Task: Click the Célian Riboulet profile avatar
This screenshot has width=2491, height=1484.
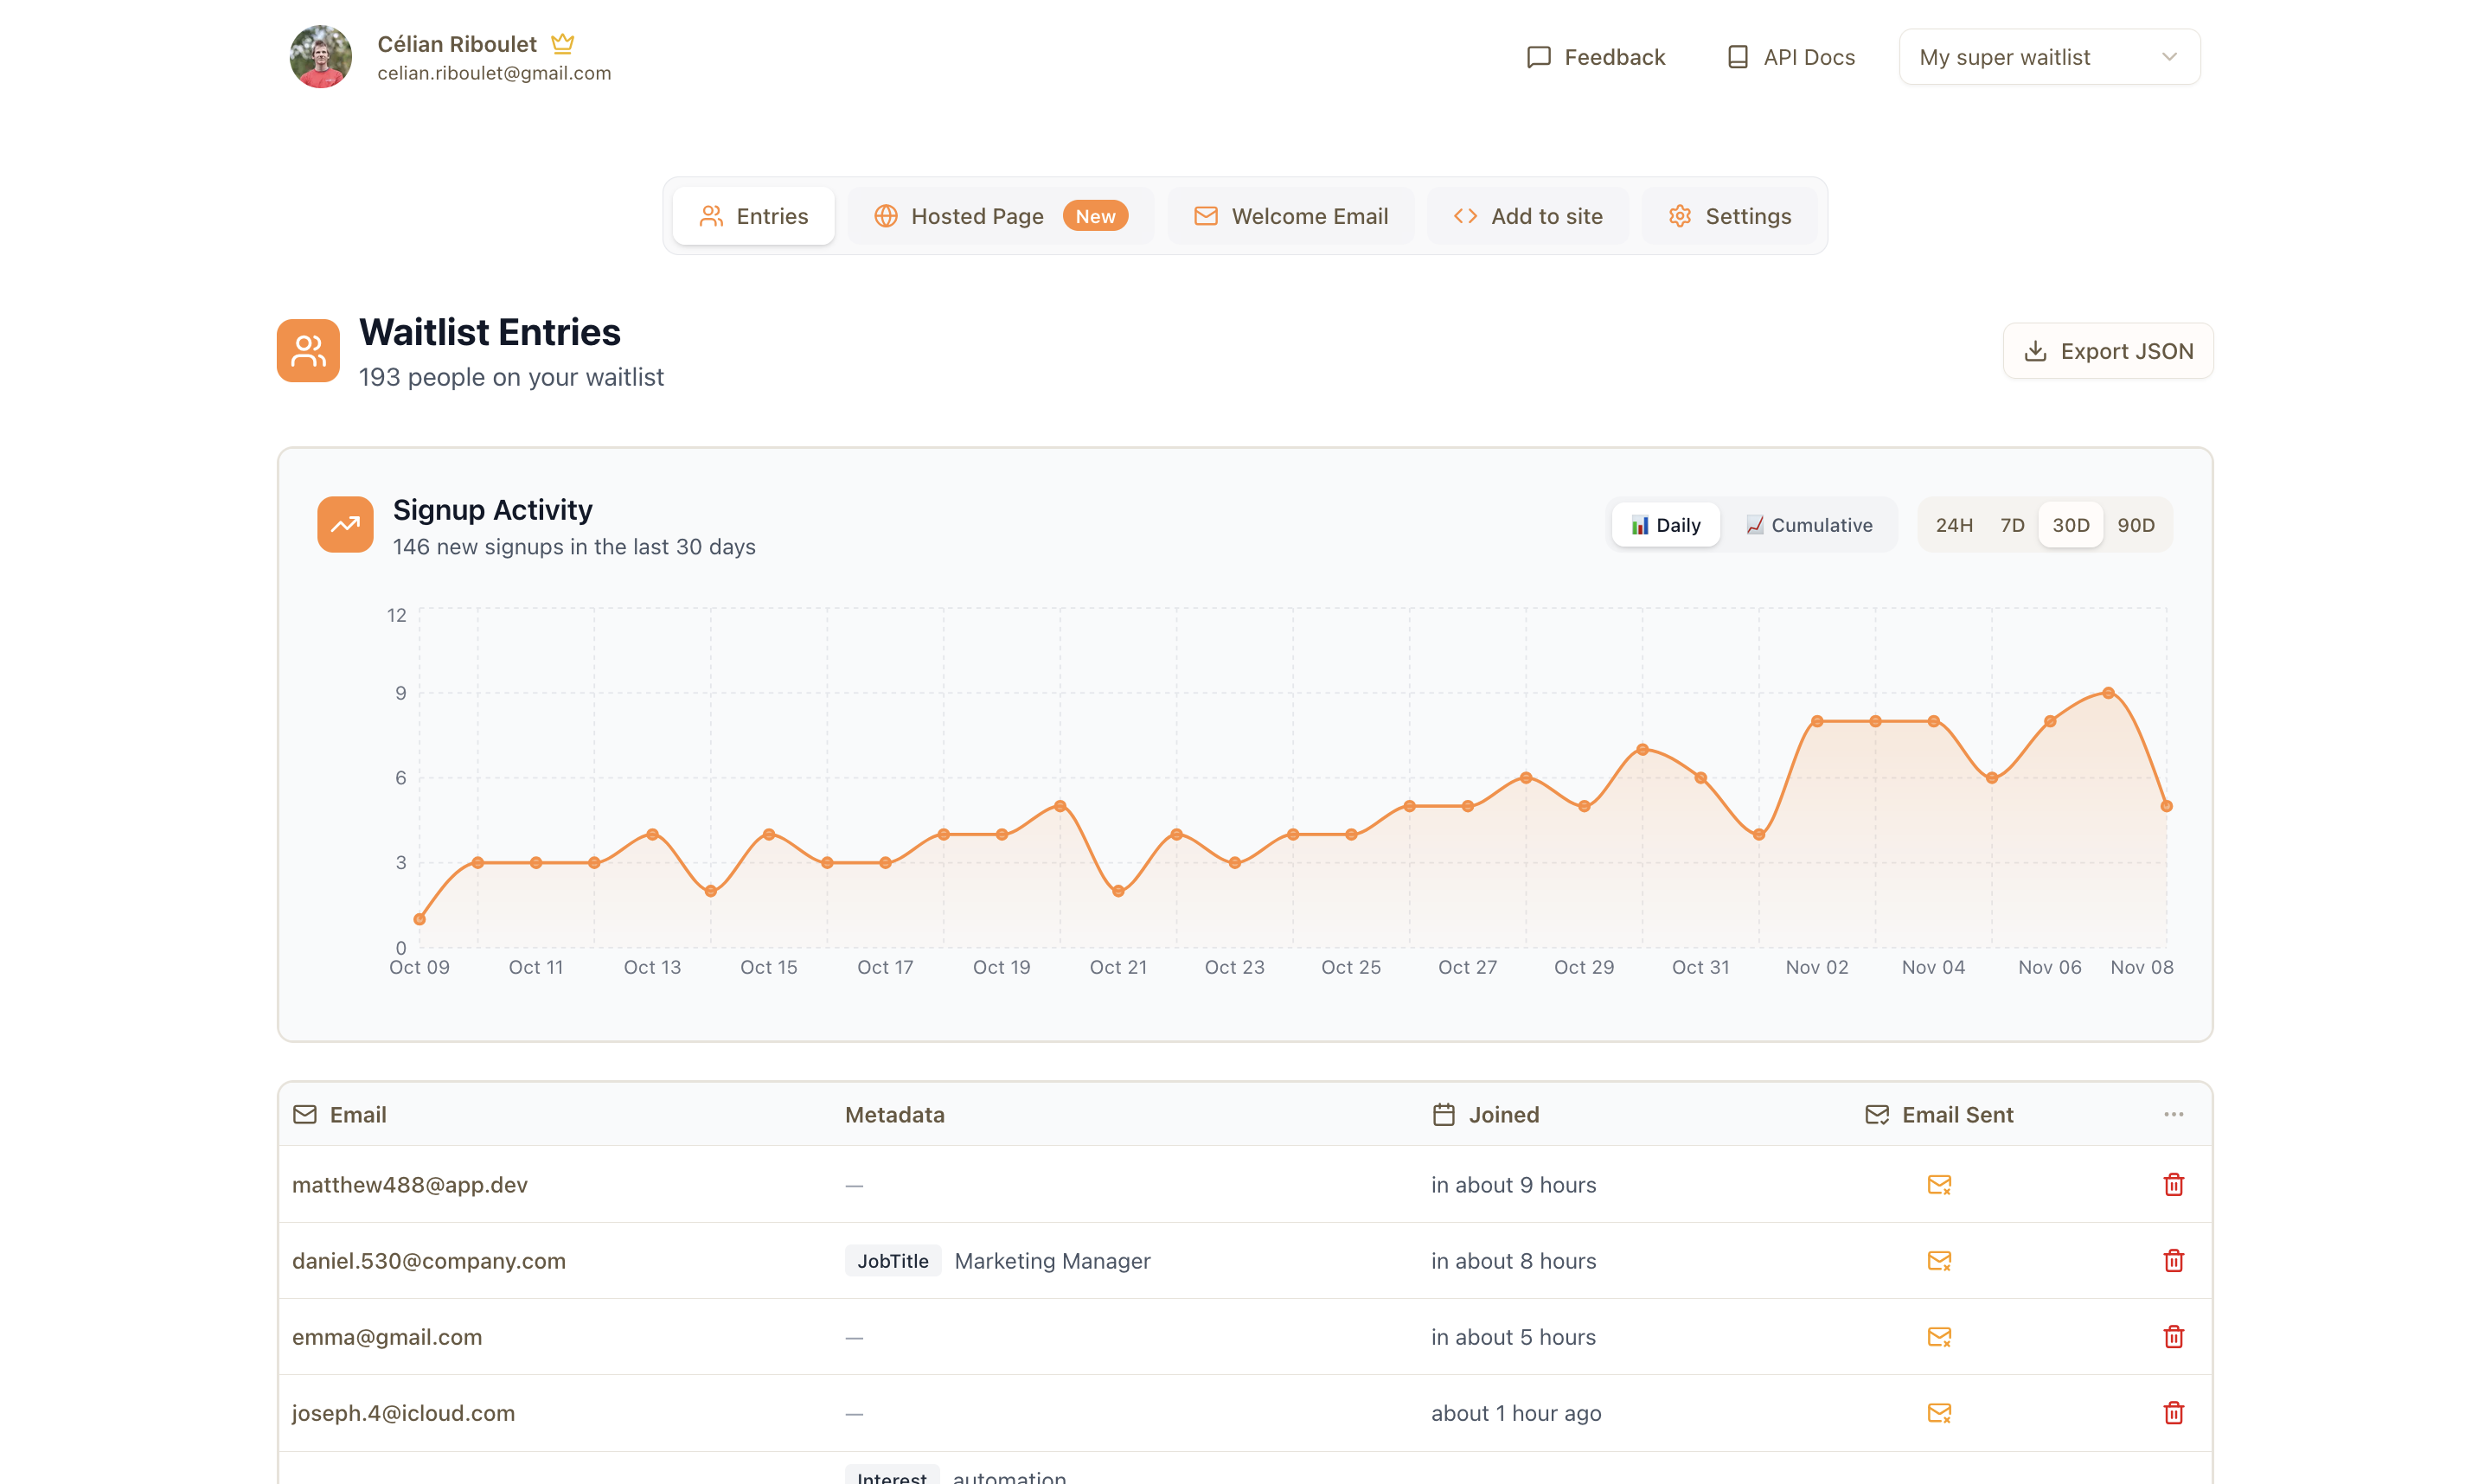Action: click(320, 56)
